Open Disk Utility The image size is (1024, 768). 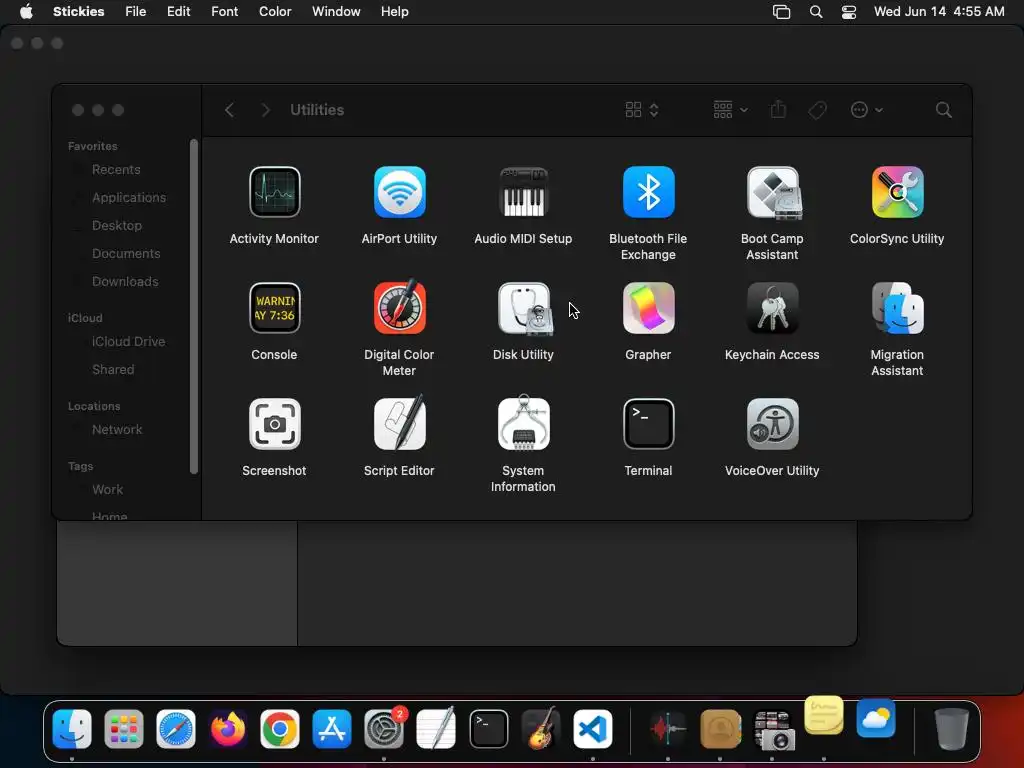[524, 308]
